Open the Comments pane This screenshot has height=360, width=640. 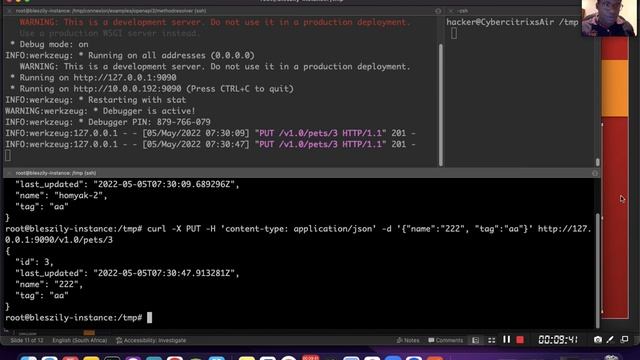[445, 340]
